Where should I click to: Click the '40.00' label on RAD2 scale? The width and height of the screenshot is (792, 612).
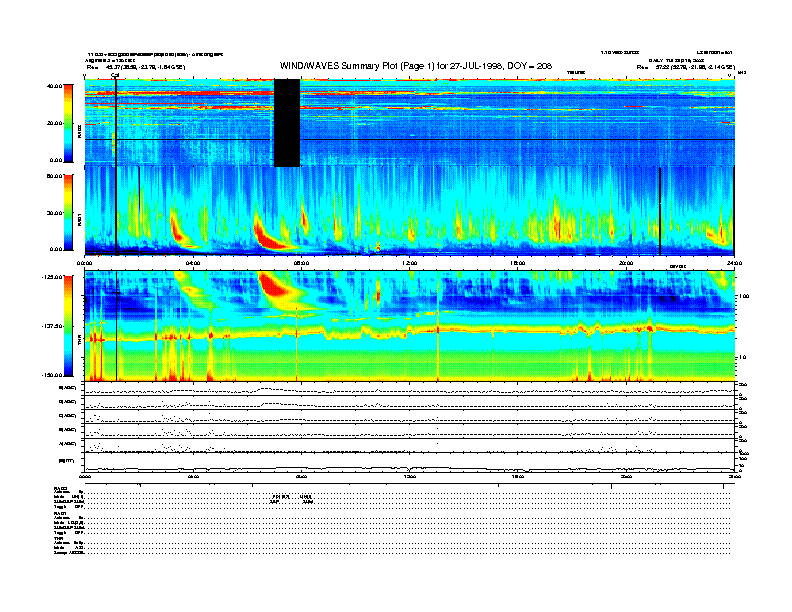[x=54, y=86]
